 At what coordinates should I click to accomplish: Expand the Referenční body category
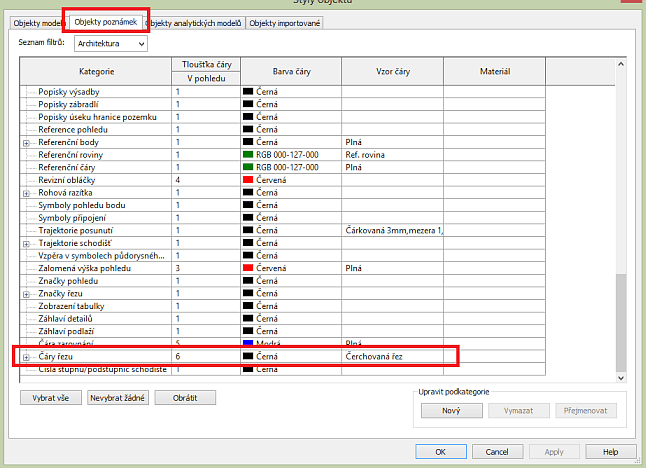26,143
